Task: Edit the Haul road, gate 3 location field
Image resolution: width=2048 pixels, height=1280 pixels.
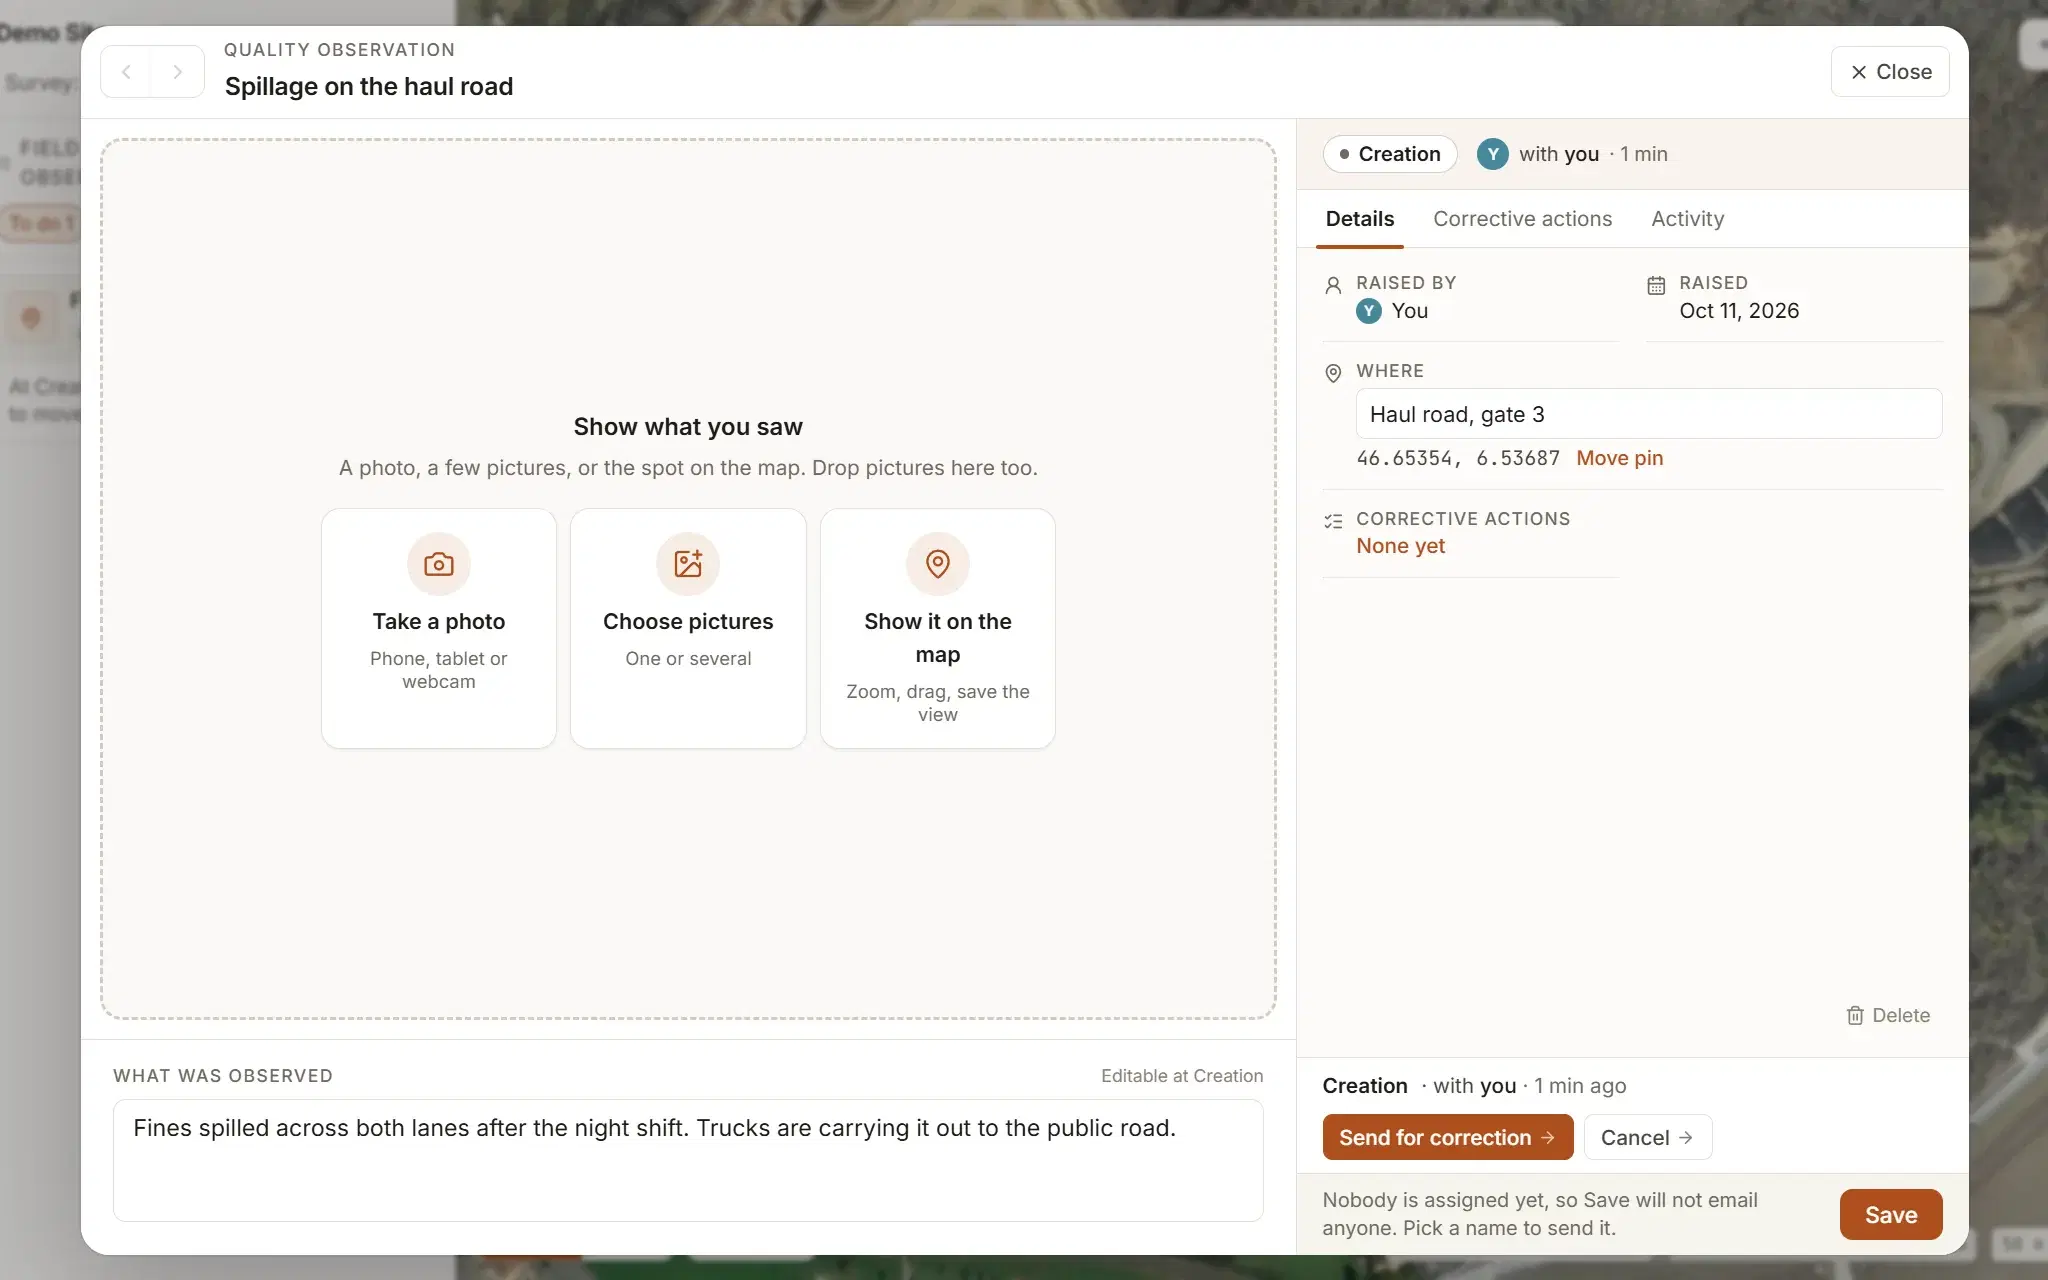Action: coord(1649,414)
